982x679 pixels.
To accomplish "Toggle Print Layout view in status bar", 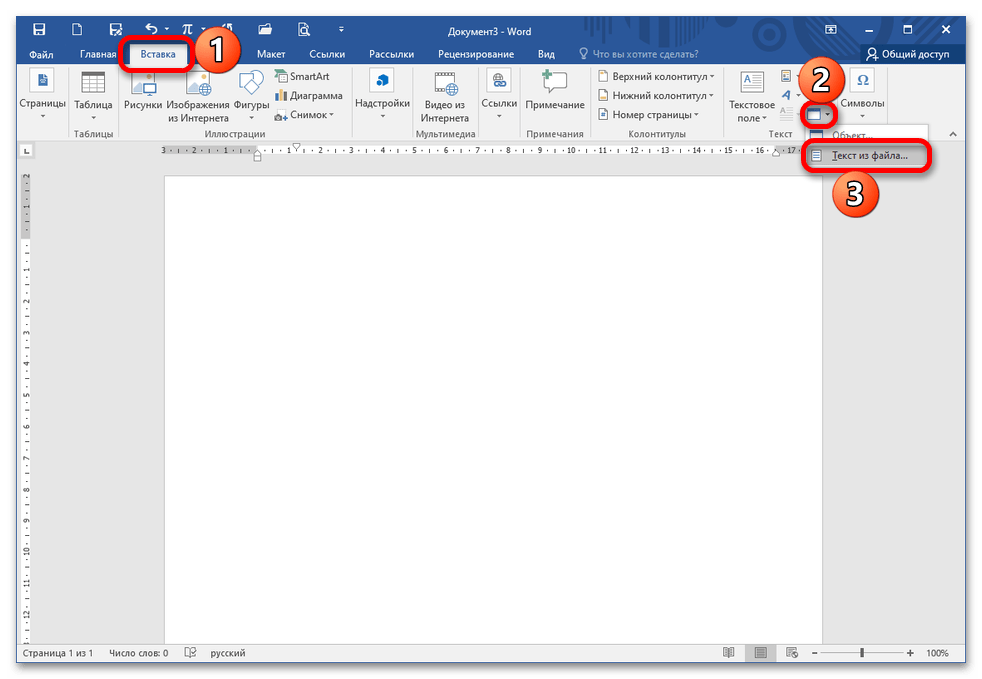I will [x=760, y=653].
